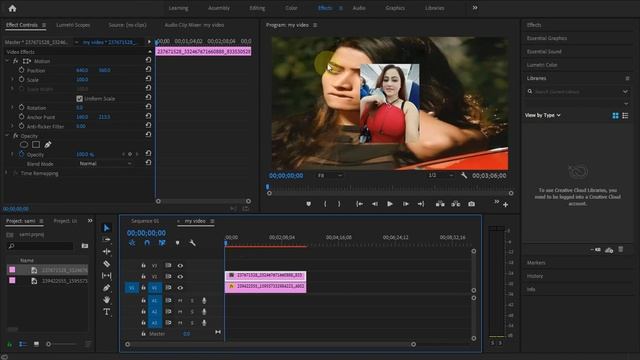
Task: Expand Time Remapping effect
Action: click(x=6, y=173)
